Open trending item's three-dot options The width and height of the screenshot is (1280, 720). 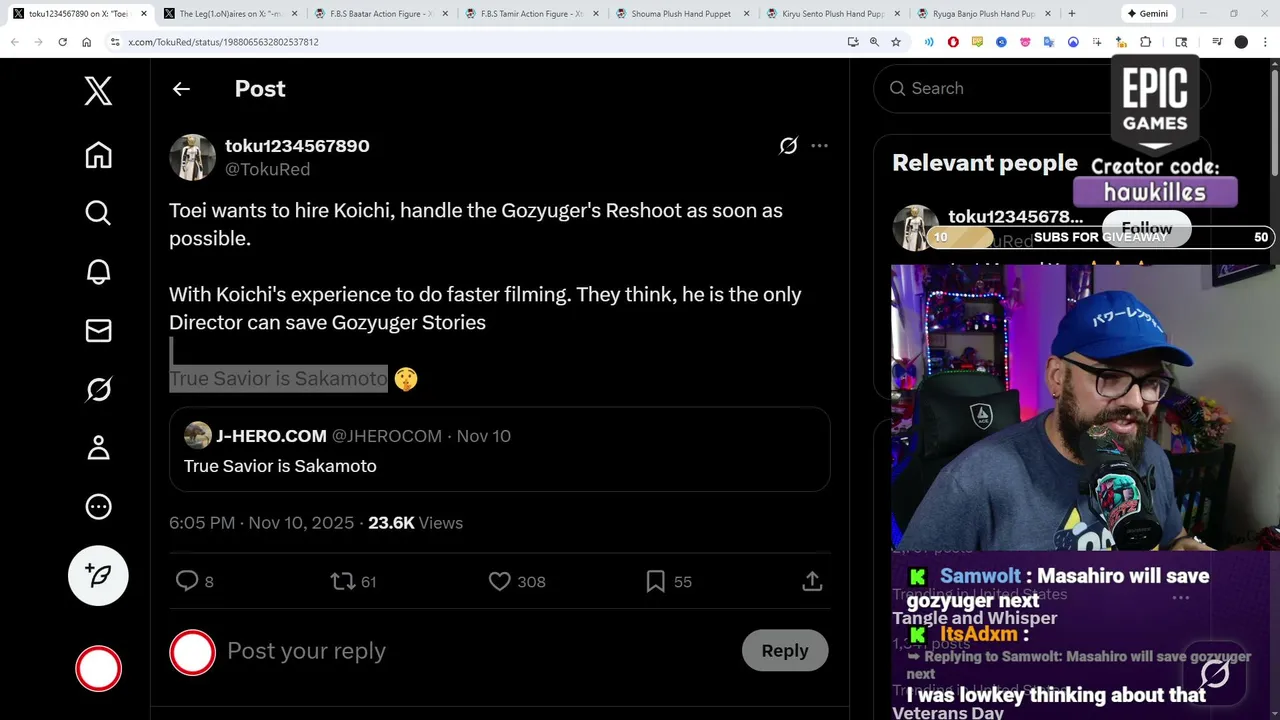point(1181,598)
